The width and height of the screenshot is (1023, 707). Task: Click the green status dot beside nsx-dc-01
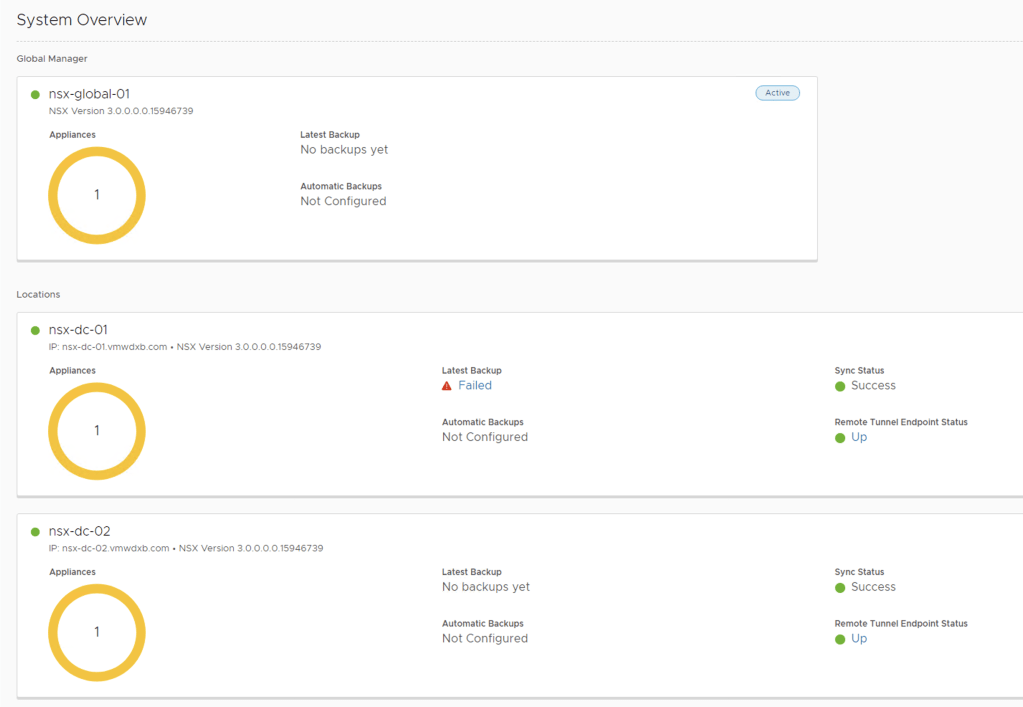coord(36,331)
